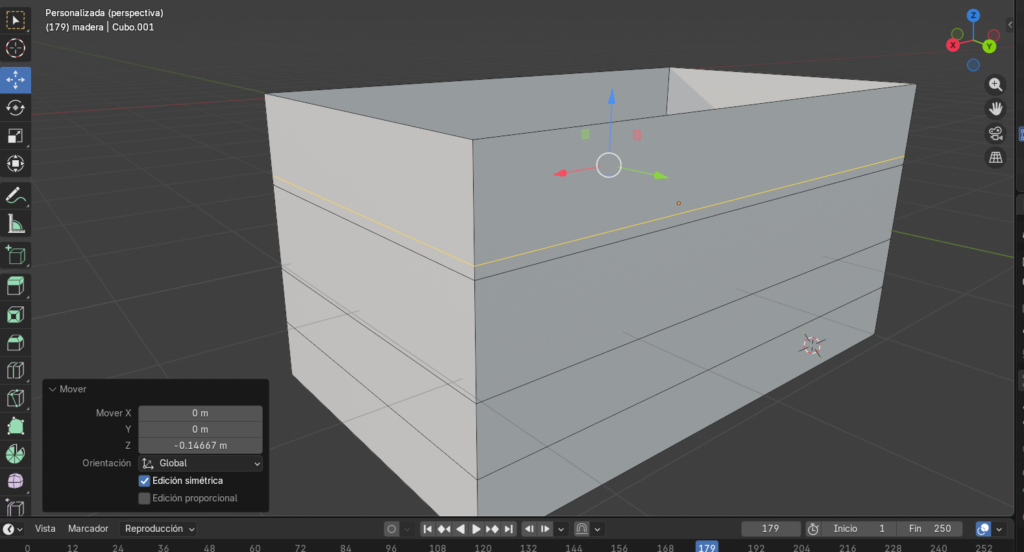The image size is (1024, 552).
Task: Select the Spin tool
Action: click(15, 454)
